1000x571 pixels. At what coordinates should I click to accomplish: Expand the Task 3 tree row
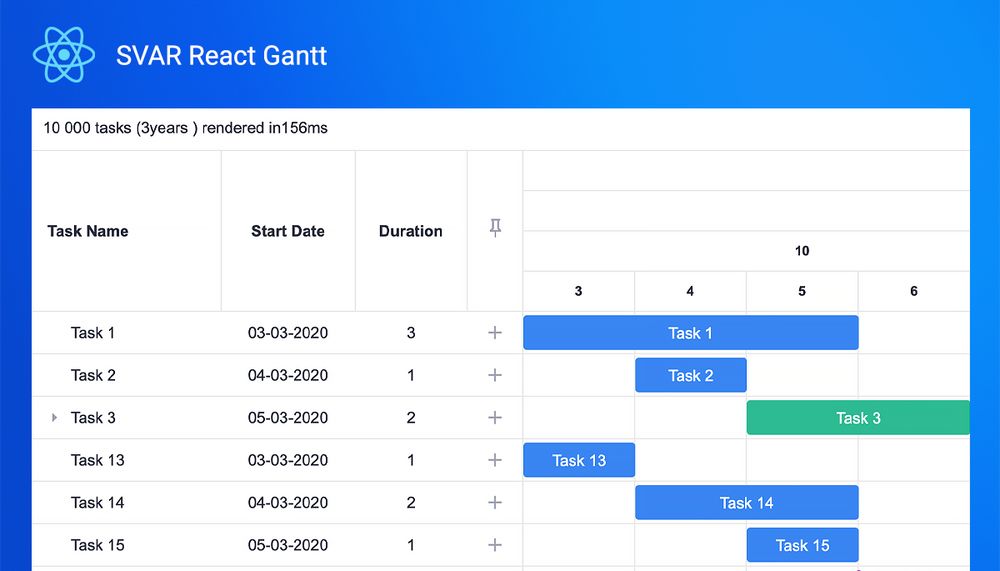coord(54,417)
